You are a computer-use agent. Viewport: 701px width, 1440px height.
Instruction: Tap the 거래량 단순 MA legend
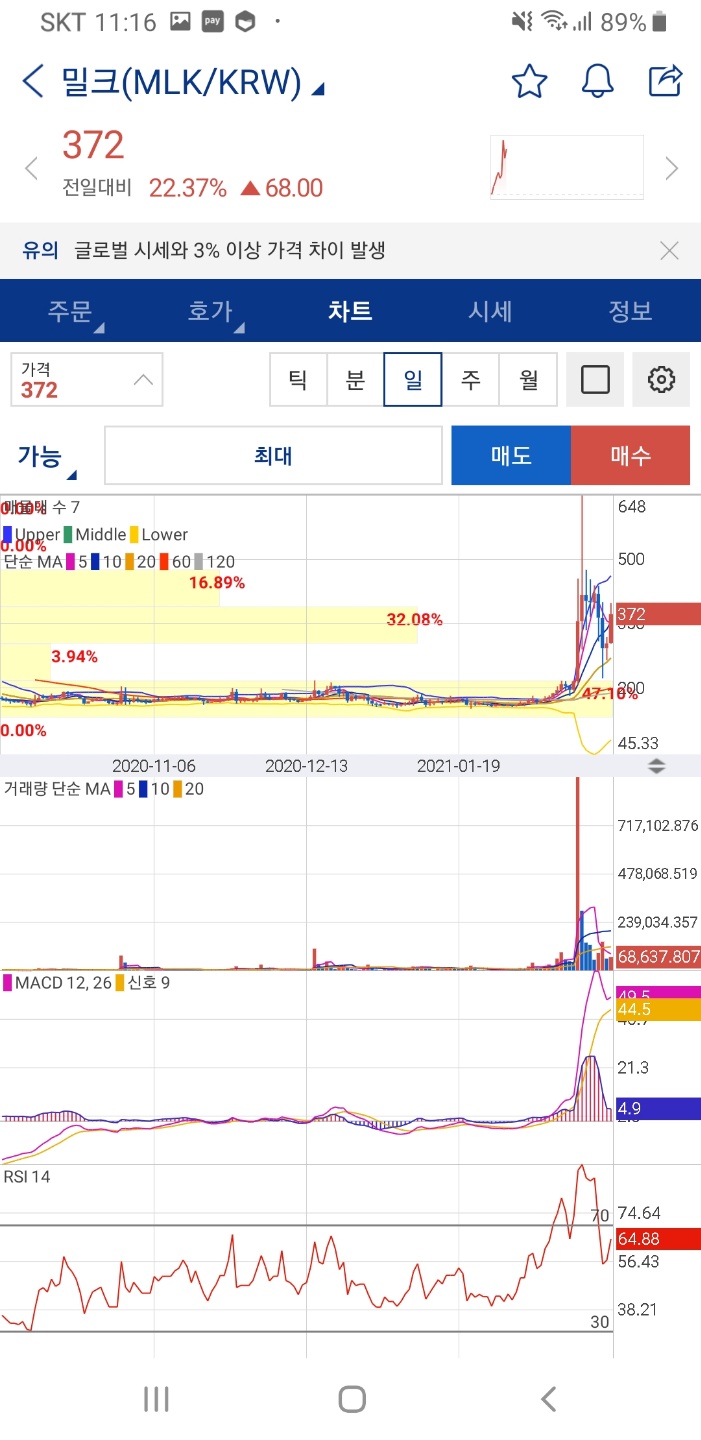tap(104, 789)
